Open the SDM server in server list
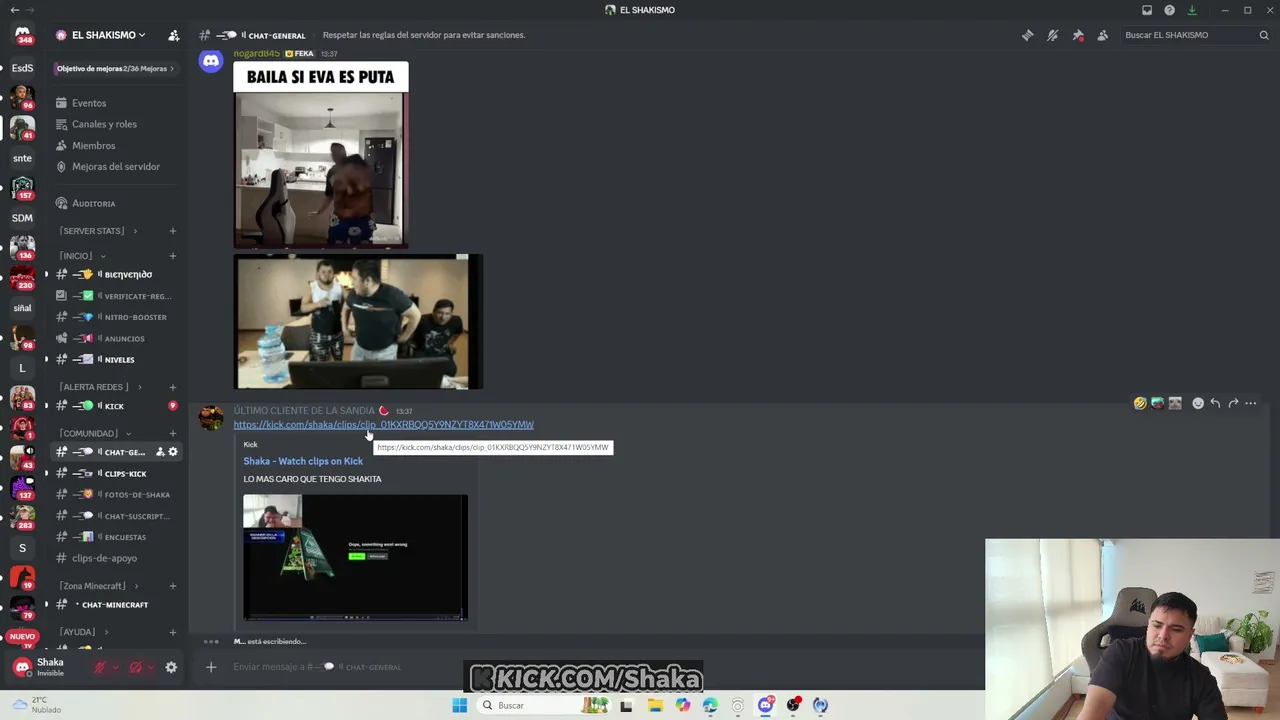The image size is (1280, 720). click(22, 218)
